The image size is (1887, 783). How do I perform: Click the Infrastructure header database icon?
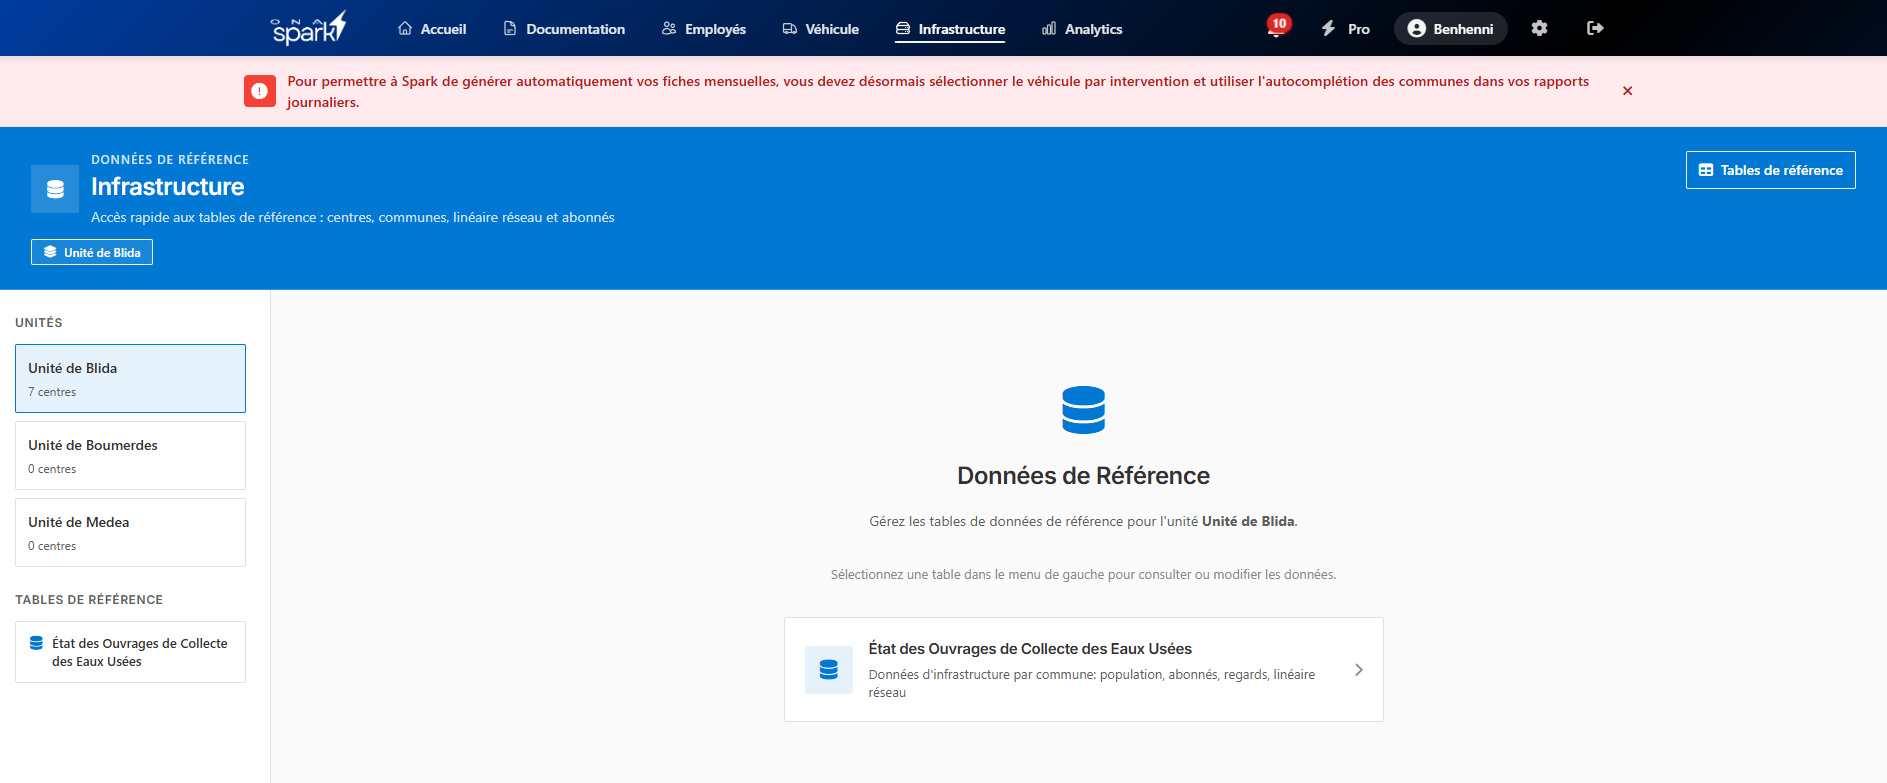click(x=55, y=189)
